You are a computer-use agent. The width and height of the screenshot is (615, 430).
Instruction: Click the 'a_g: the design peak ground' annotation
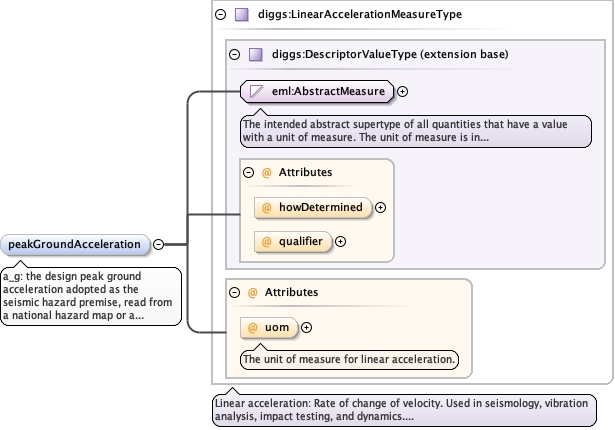pos(91,296)
